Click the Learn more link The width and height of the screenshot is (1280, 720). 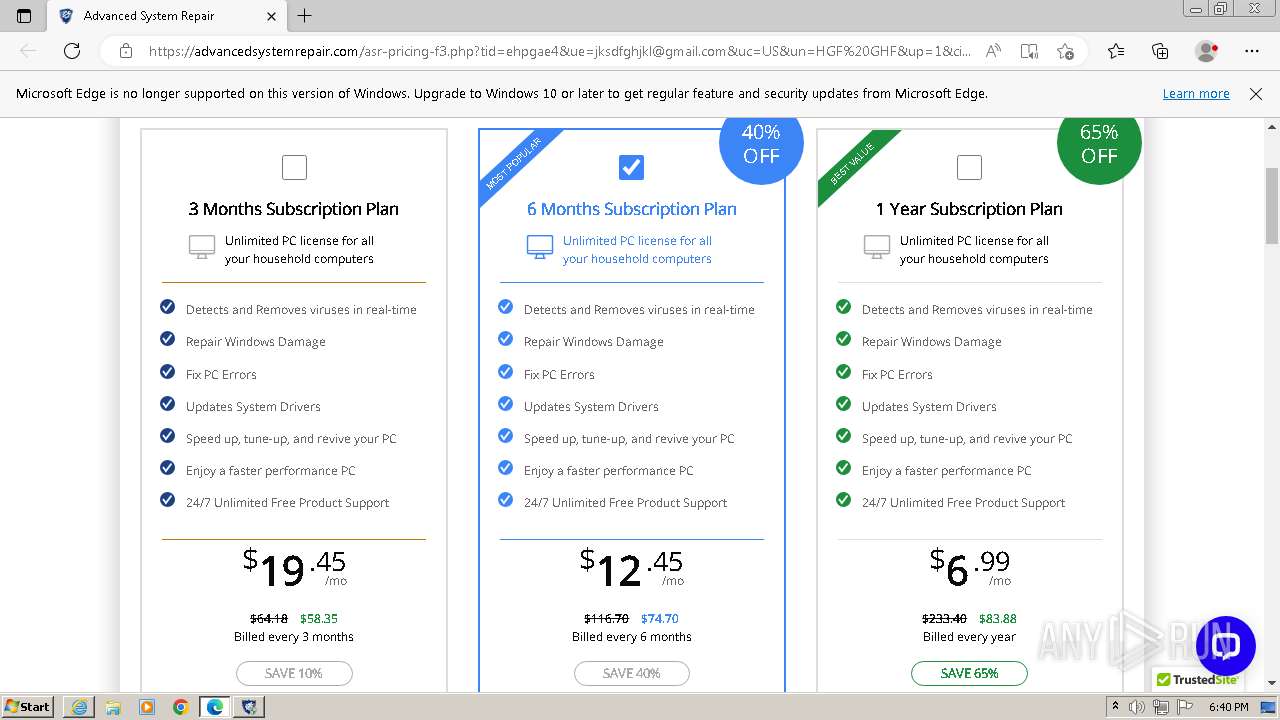tap(1195, 94)
